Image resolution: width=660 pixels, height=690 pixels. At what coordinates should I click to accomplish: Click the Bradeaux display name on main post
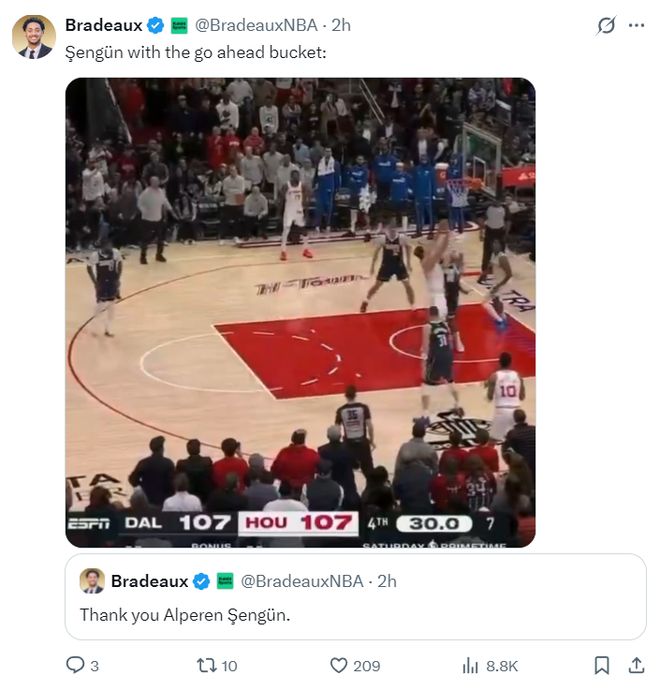(104, 25)
